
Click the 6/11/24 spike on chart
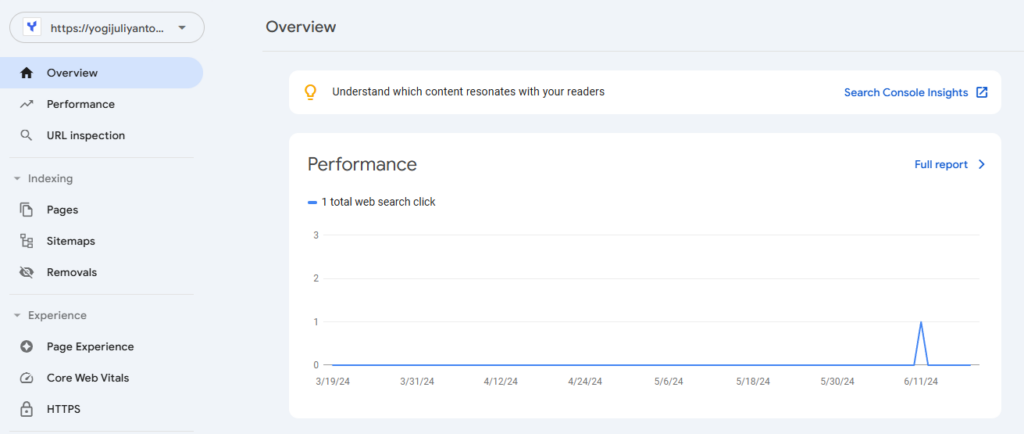(920, 324)
